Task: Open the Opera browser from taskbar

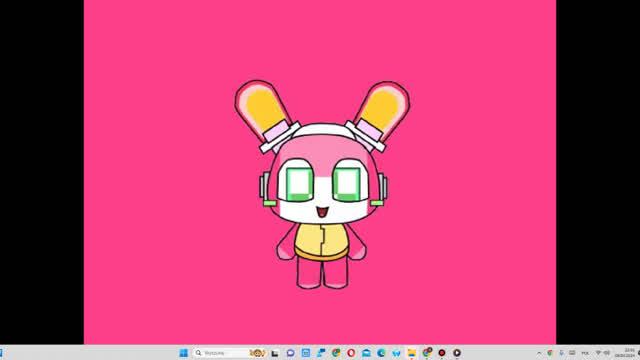Action: pyautogui.click(x=351, y=353)
